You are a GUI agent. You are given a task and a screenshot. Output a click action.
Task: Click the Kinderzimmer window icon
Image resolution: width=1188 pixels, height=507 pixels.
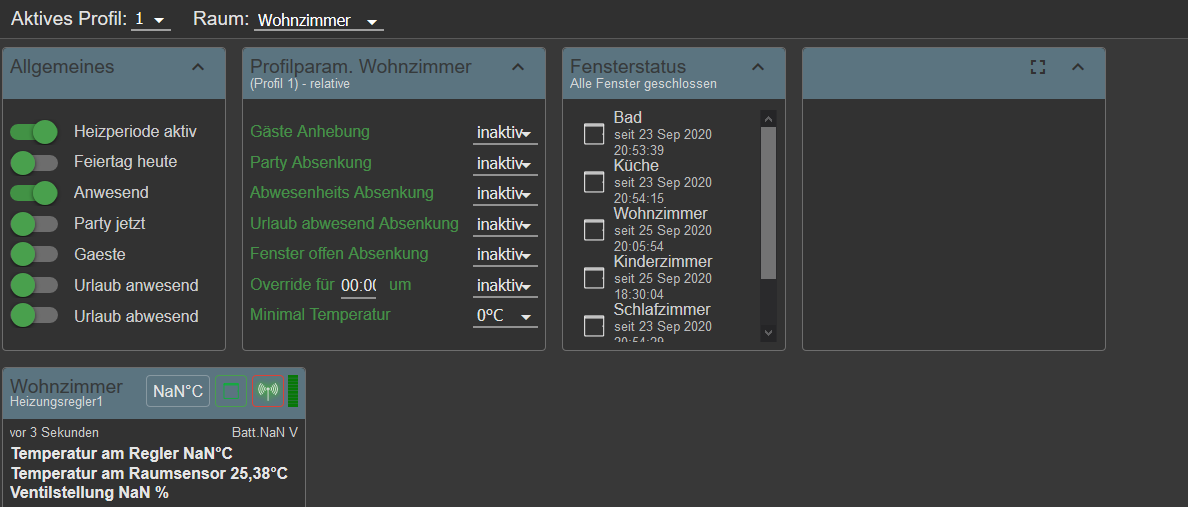(x=594, y=278)
